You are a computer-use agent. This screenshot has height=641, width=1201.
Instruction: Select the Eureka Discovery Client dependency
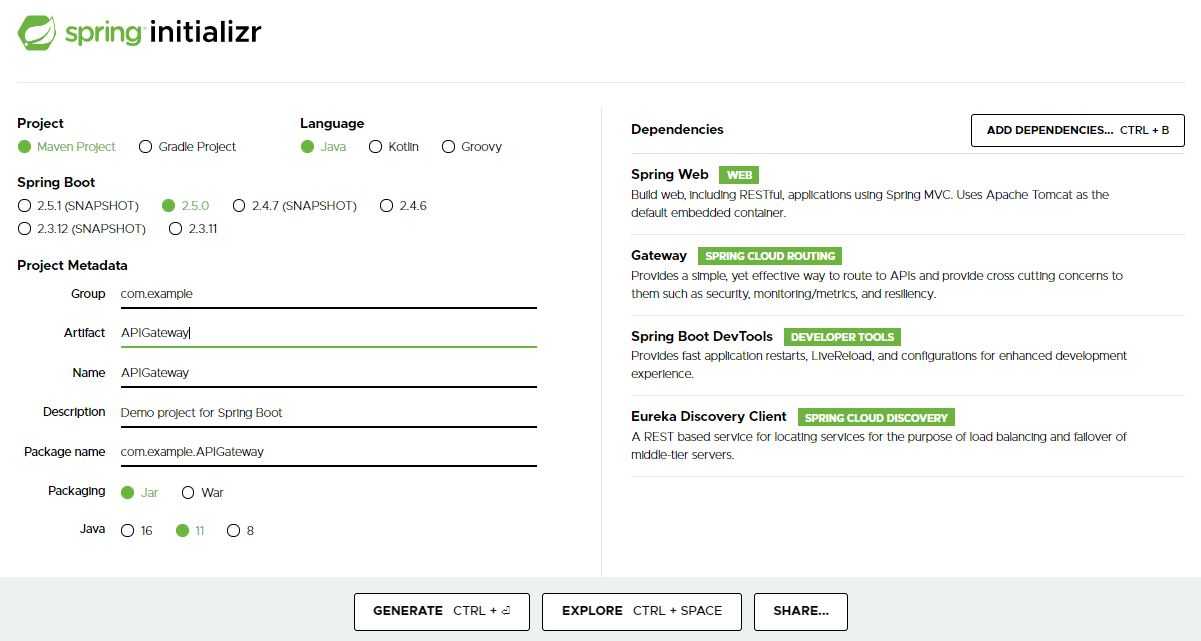point(907,436)
